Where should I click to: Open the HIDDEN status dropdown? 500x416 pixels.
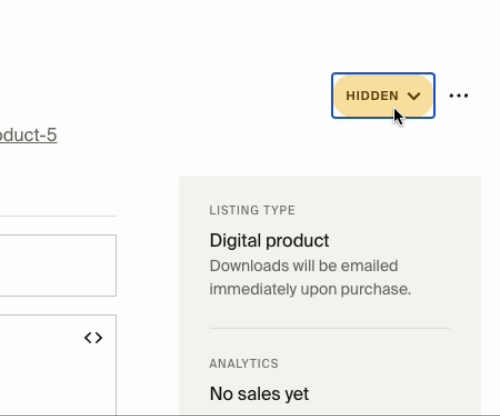point(383,96)
